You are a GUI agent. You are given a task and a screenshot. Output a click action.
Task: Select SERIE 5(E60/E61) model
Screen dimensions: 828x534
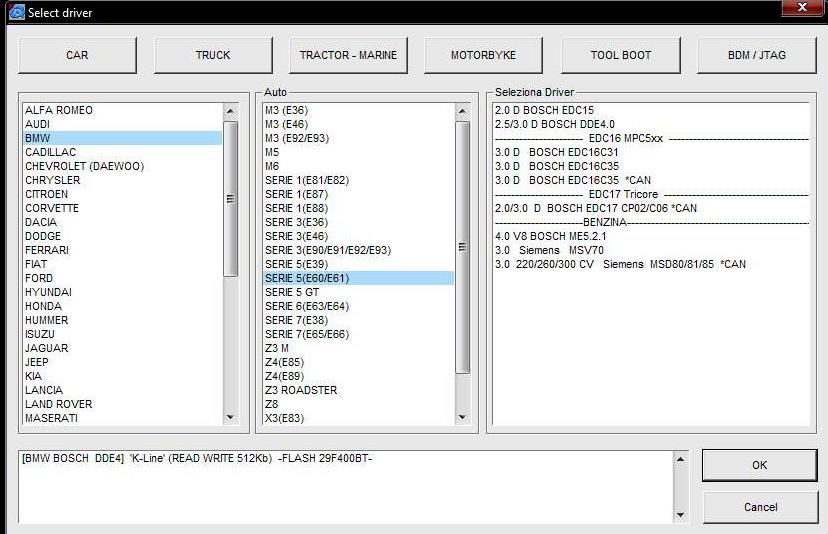click(358, 278)
